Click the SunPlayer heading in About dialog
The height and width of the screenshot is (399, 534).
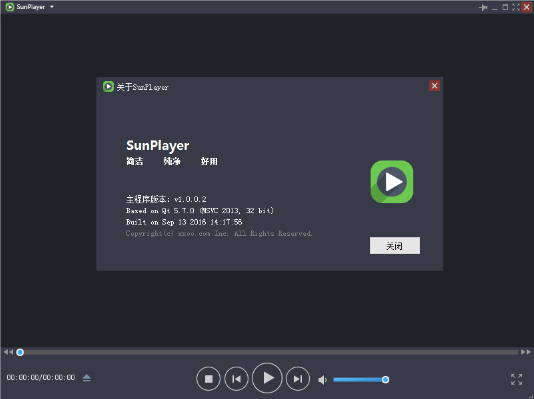[158, 146]
